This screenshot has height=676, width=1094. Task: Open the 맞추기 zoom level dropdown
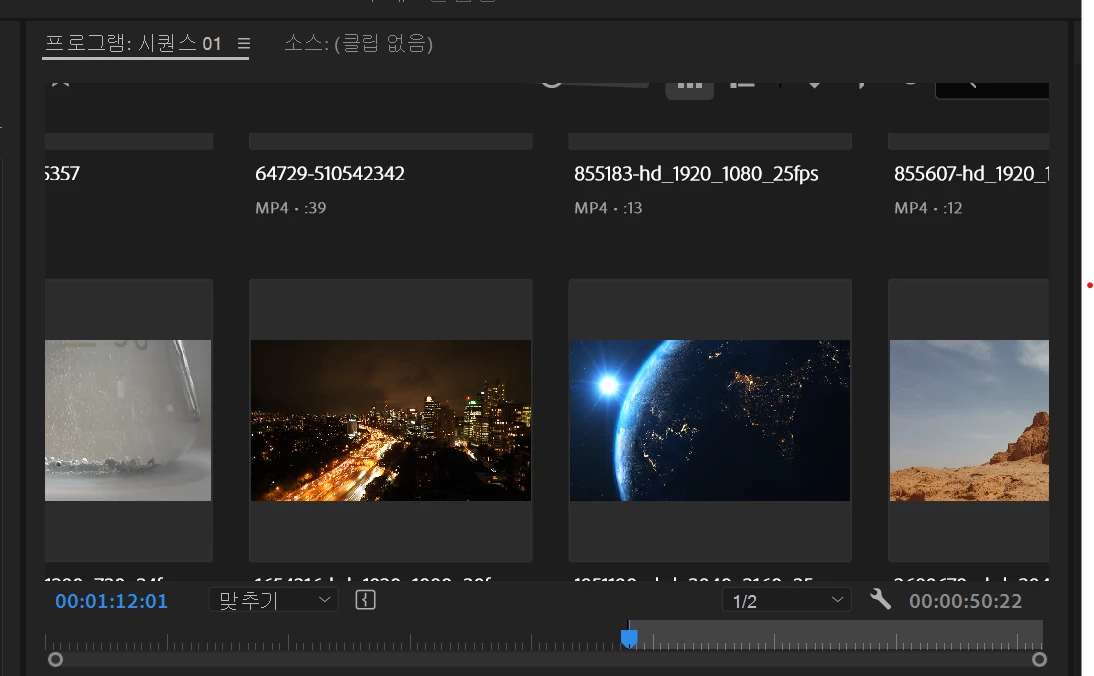click(x=274, y=600)
